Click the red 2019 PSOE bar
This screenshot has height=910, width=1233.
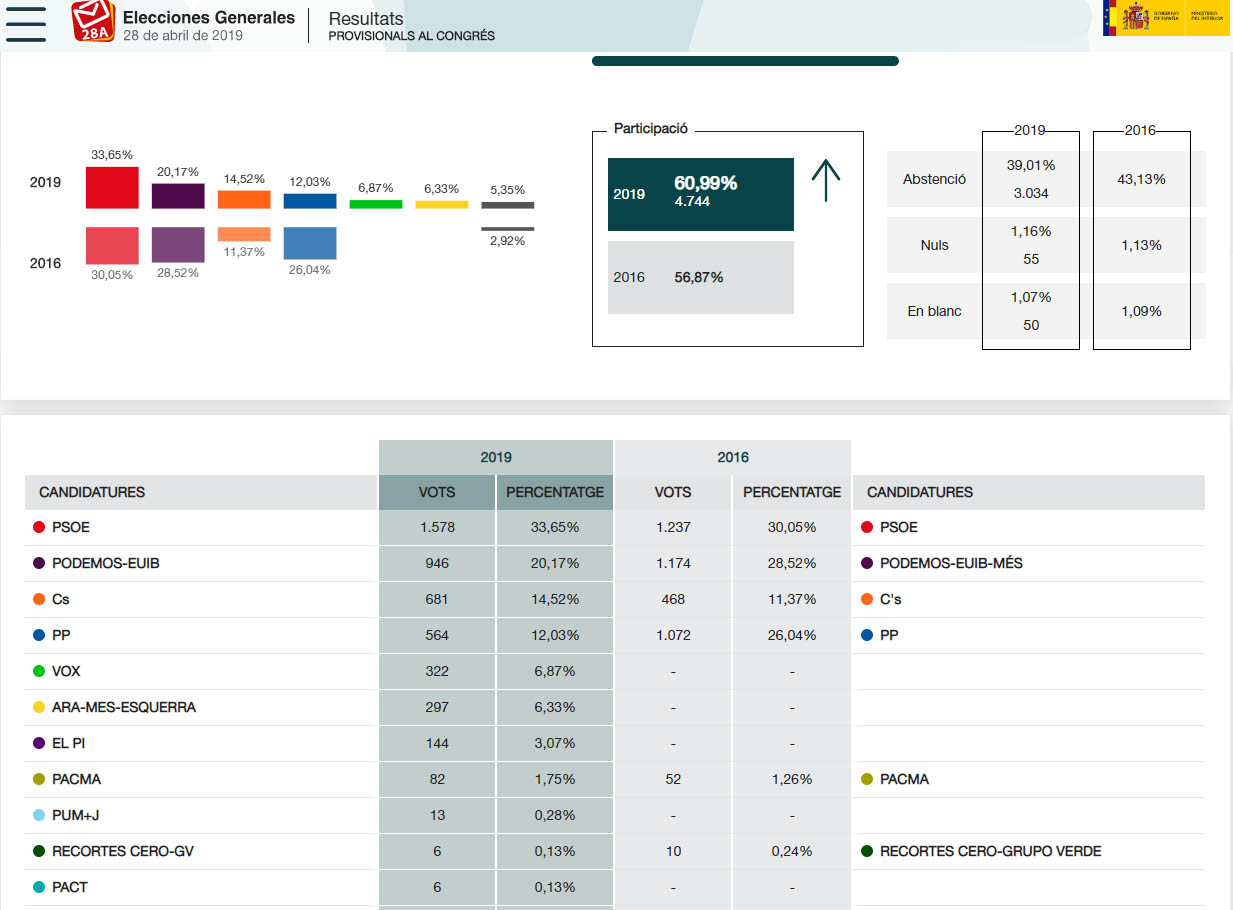pos(112,187)
